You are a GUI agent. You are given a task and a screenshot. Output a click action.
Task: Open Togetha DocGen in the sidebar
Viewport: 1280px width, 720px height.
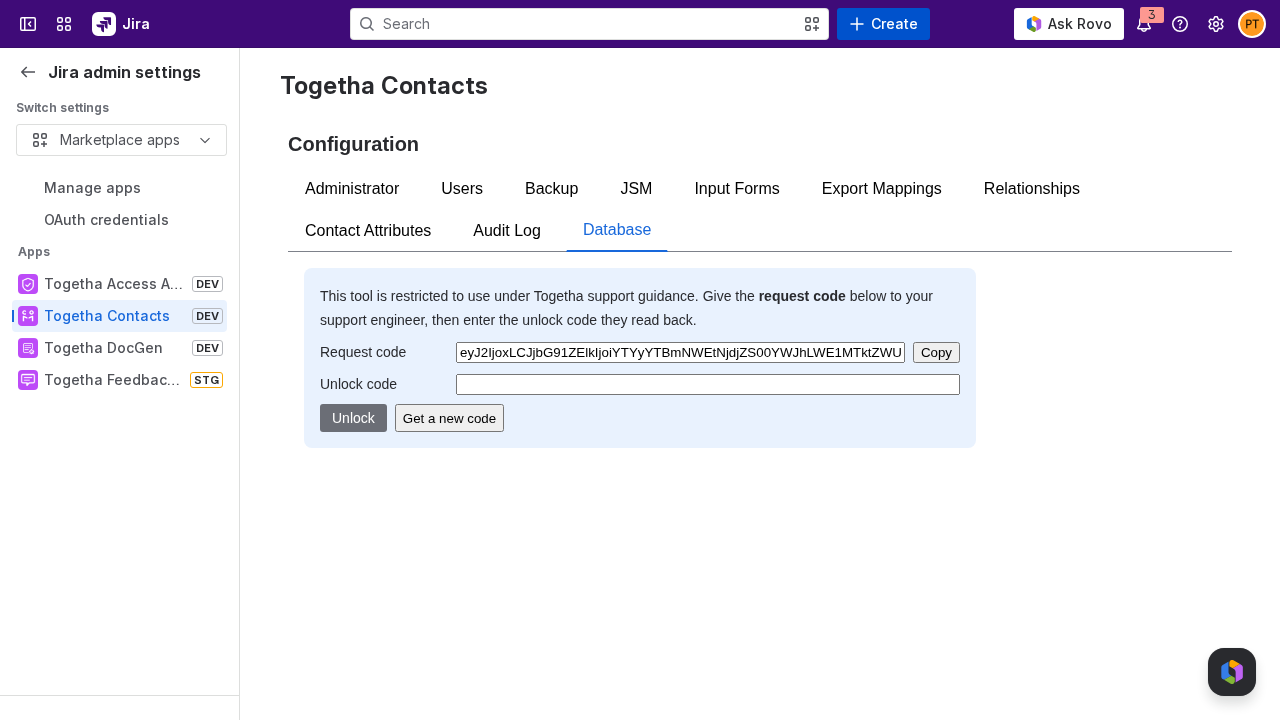tap(119, 348)
